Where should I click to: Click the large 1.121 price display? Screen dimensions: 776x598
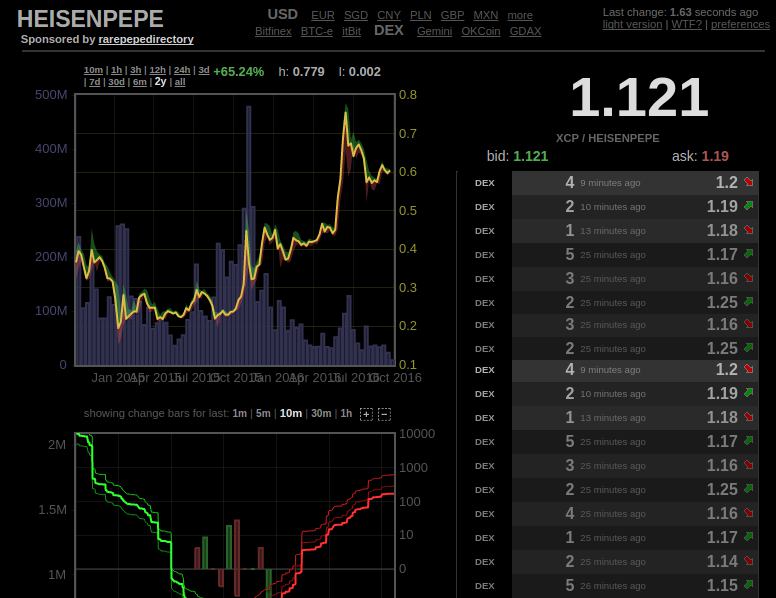639,98
